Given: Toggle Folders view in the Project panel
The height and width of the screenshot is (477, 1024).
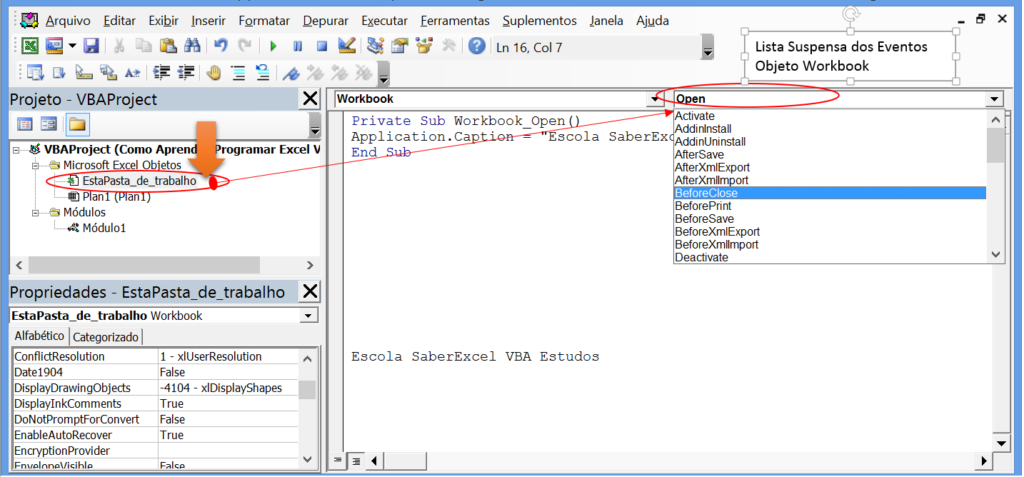Looking at the screenshot, I should [77, 124].
